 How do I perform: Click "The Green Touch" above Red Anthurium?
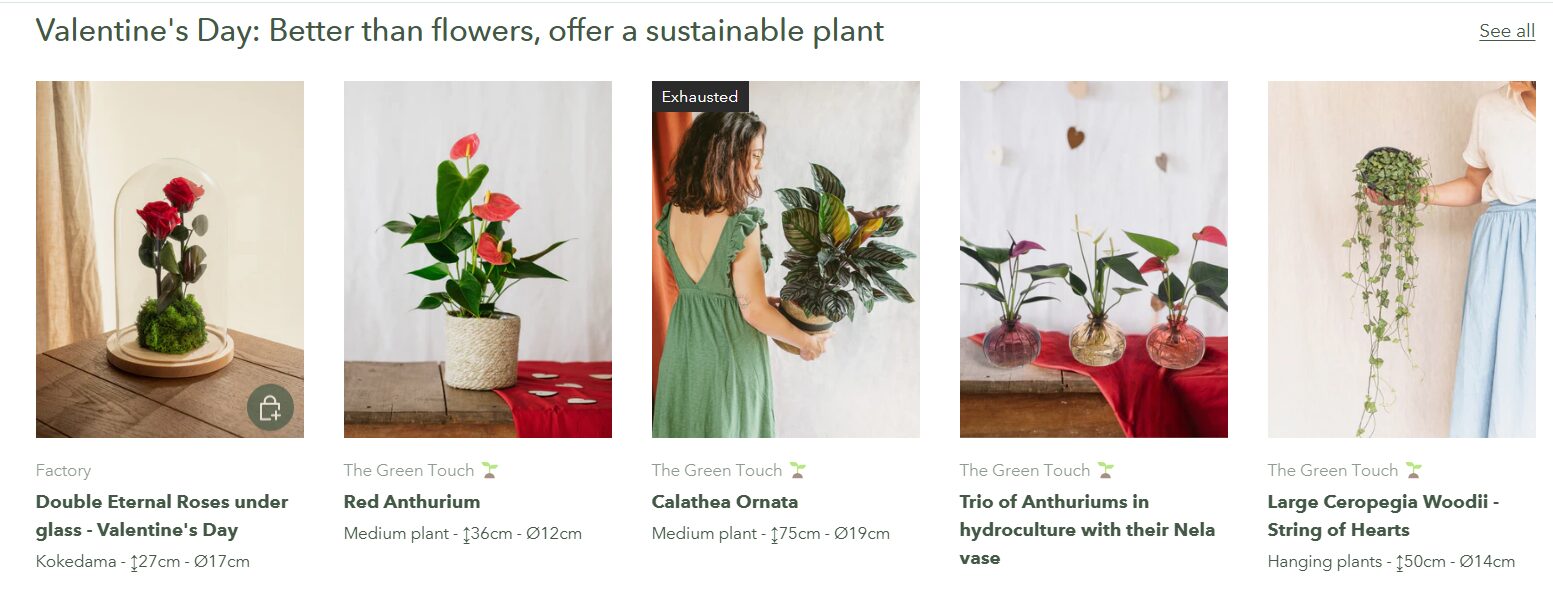click(x=409, y=470)
